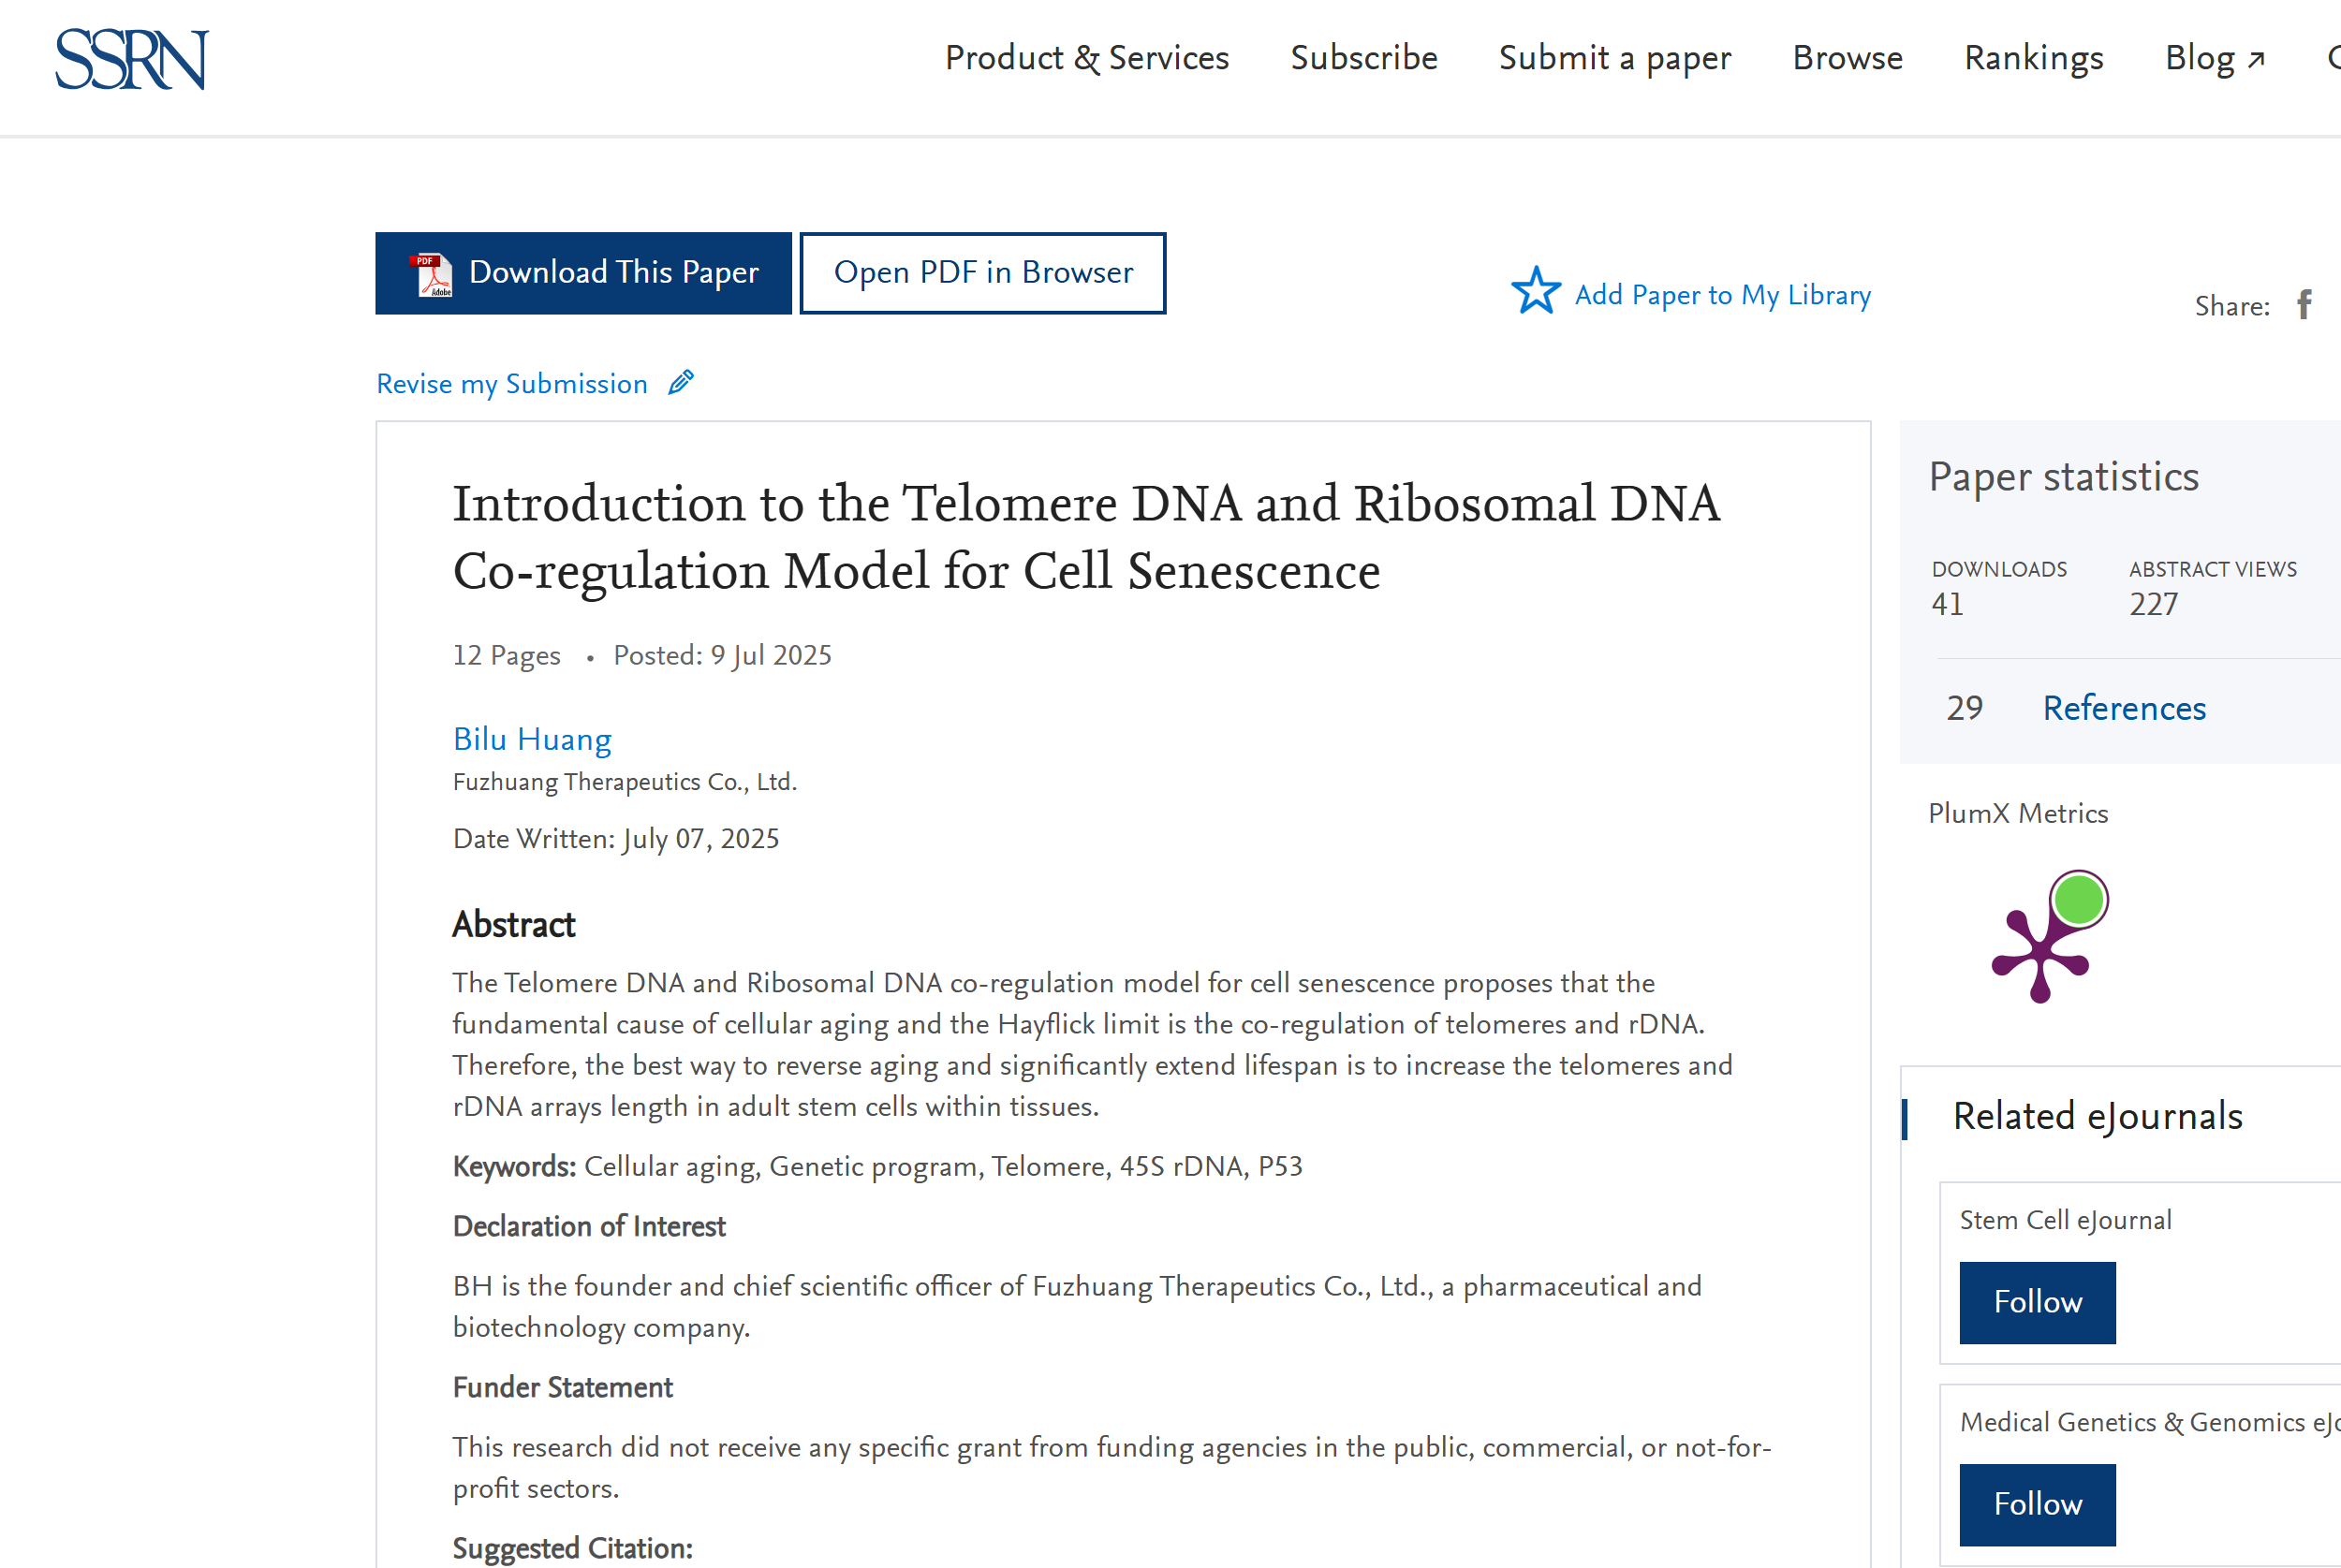Click the Revise my Submission link
The image size is (2341, 1568).
click(512, 384)
